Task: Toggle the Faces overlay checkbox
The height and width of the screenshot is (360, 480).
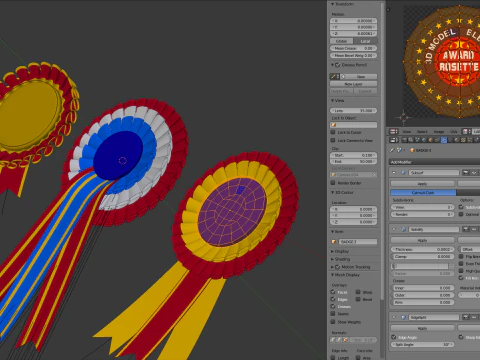Action: pos(333,292)
